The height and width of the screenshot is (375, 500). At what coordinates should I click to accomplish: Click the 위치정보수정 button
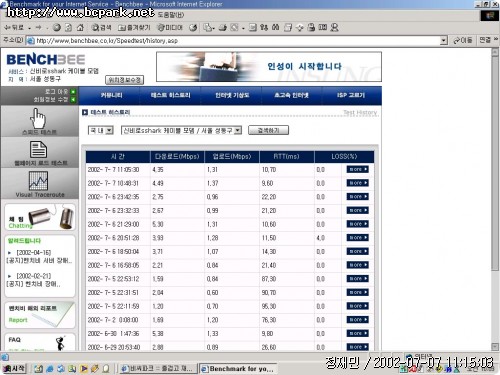[x=125, y=80]
